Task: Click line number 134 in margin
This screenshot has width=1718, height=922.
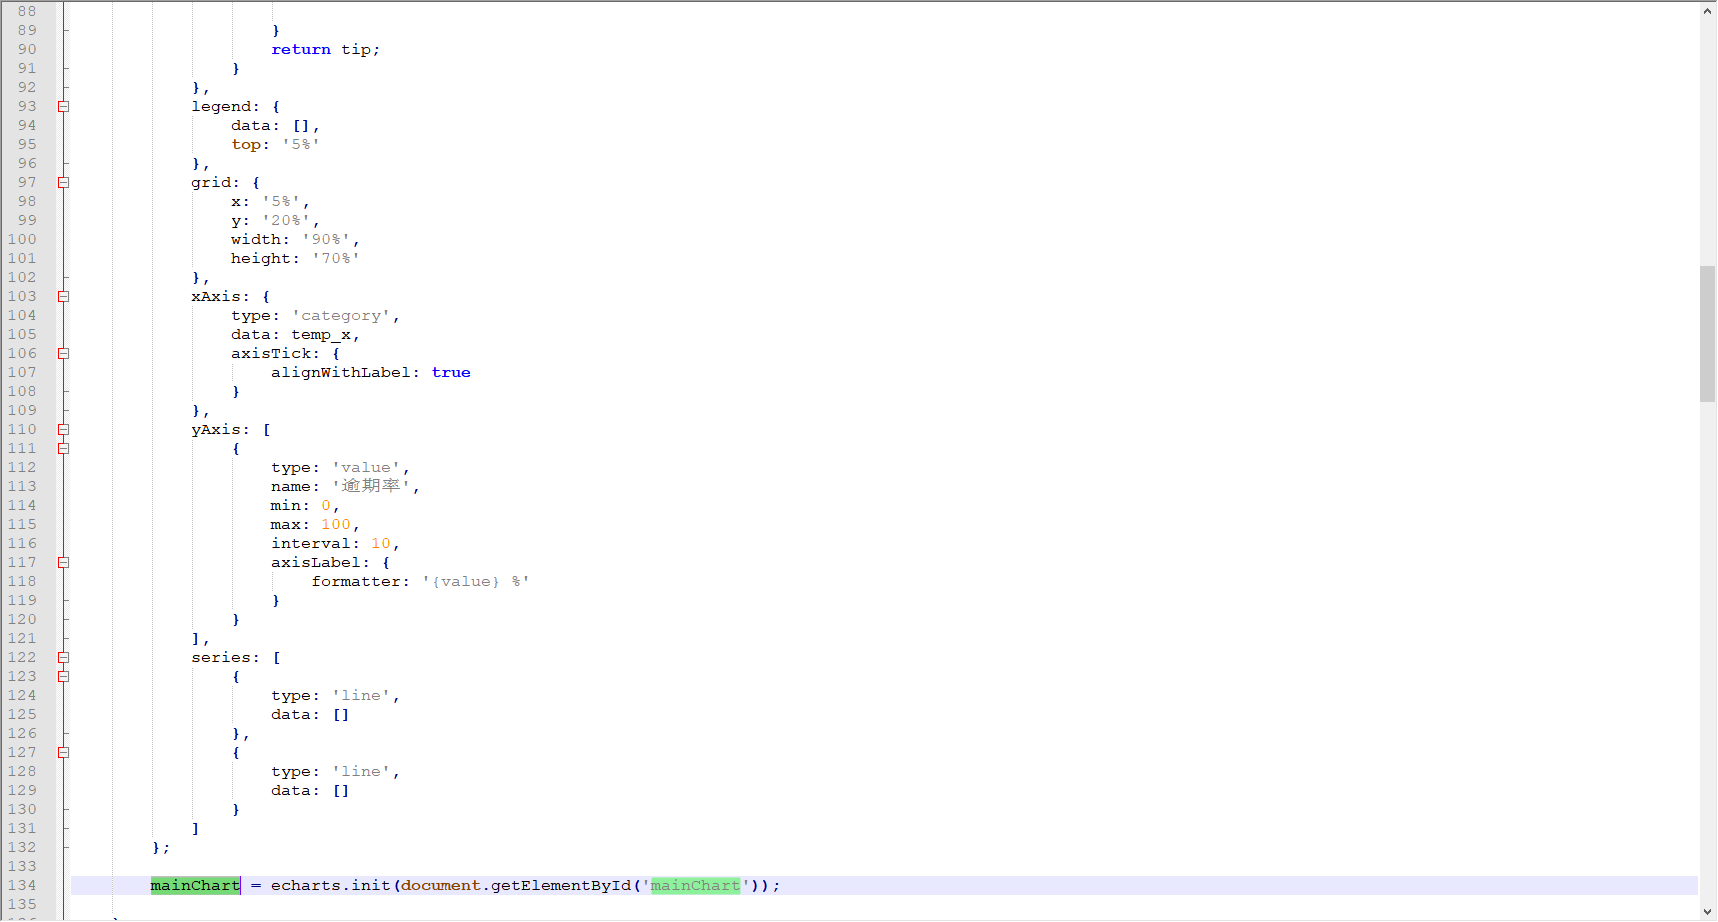Action: tap(22, 885)
